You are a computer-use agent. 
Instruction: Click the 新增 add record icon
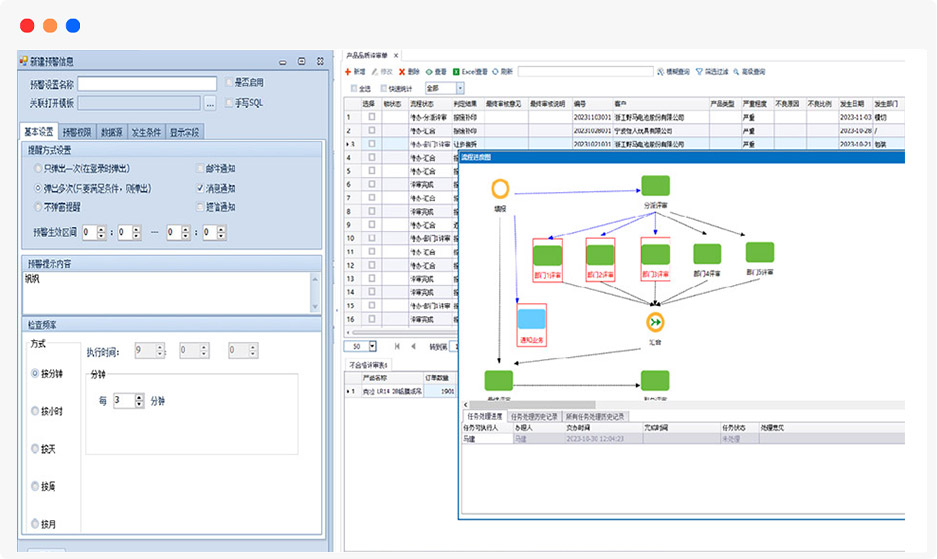coord(349,72)
